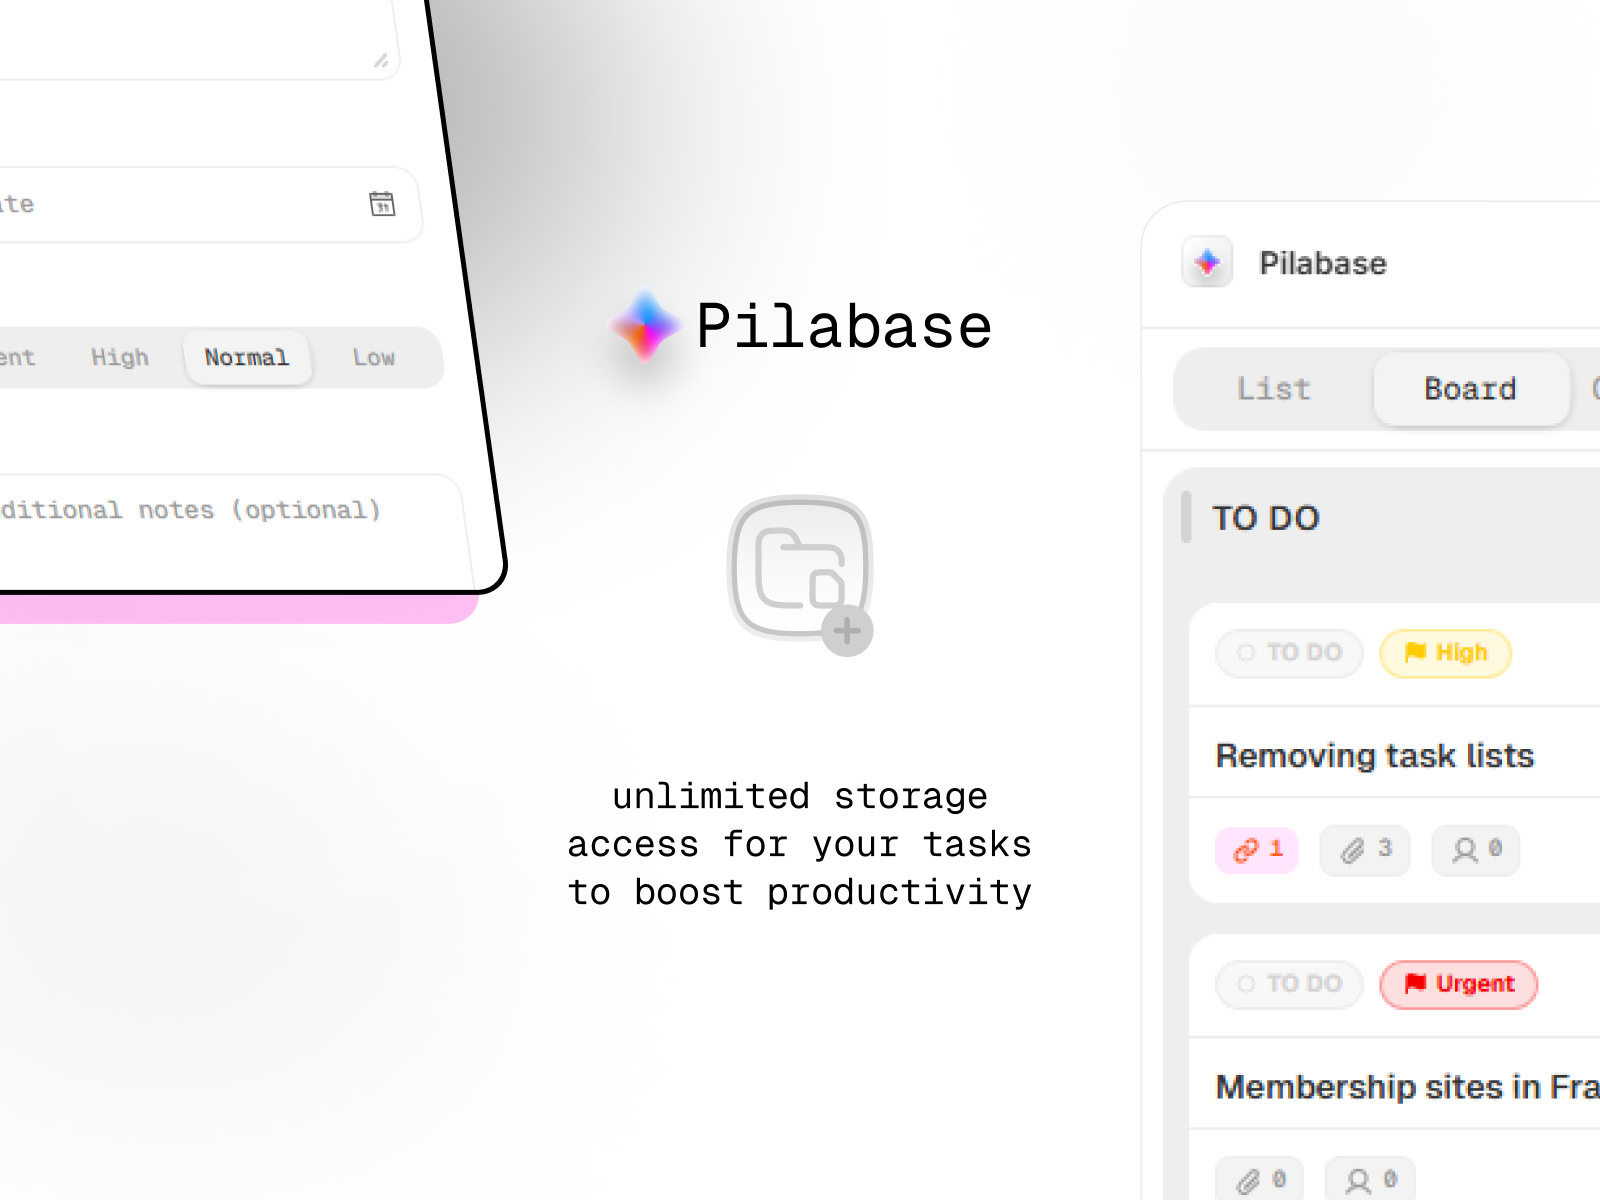Click the status circle on the TO DO badge
The height and width of the screenshot is (1200, 1600).
1246,653
